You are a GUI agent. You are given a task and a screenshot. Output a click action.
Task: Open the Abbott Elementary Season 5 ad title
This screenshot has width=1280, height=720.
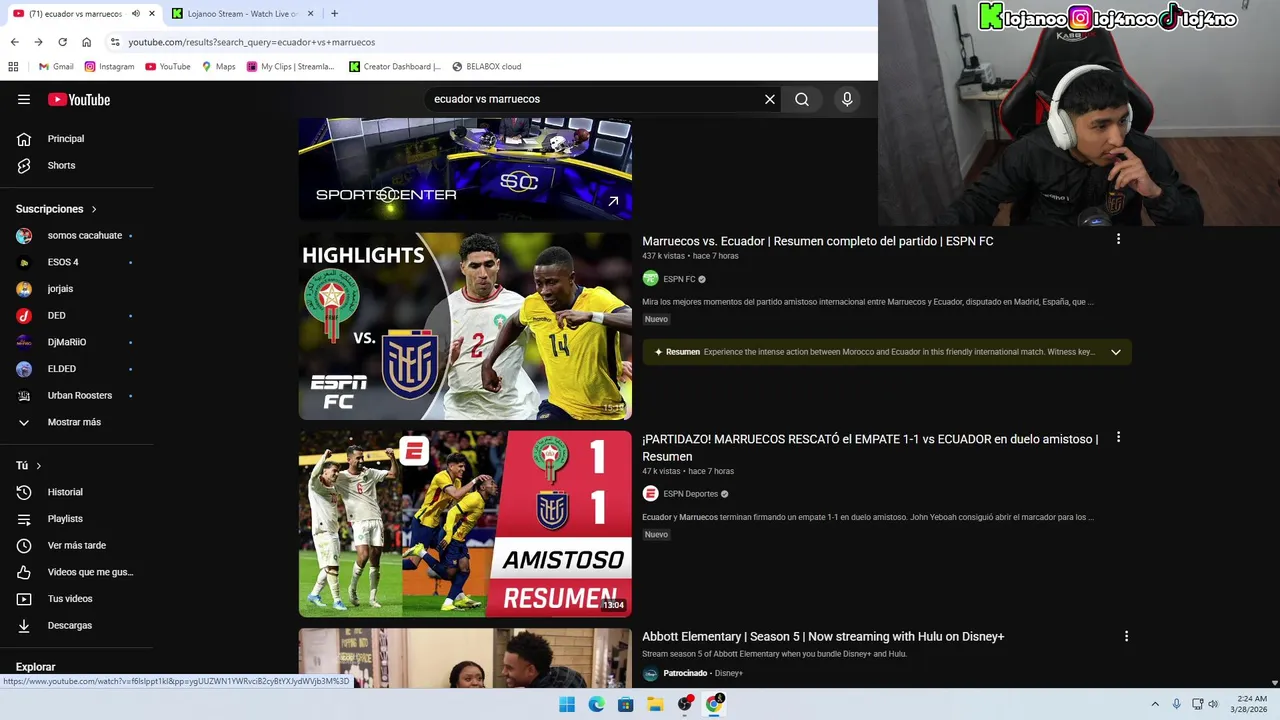point(823,636)
